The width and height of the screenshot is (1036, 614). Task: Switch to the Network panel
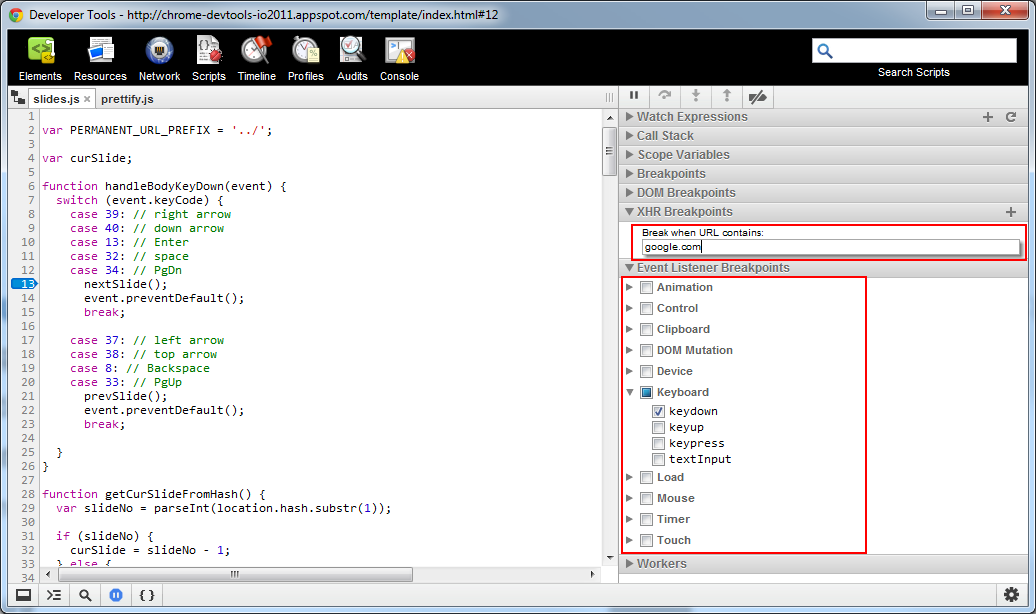(x=159, y=58)
